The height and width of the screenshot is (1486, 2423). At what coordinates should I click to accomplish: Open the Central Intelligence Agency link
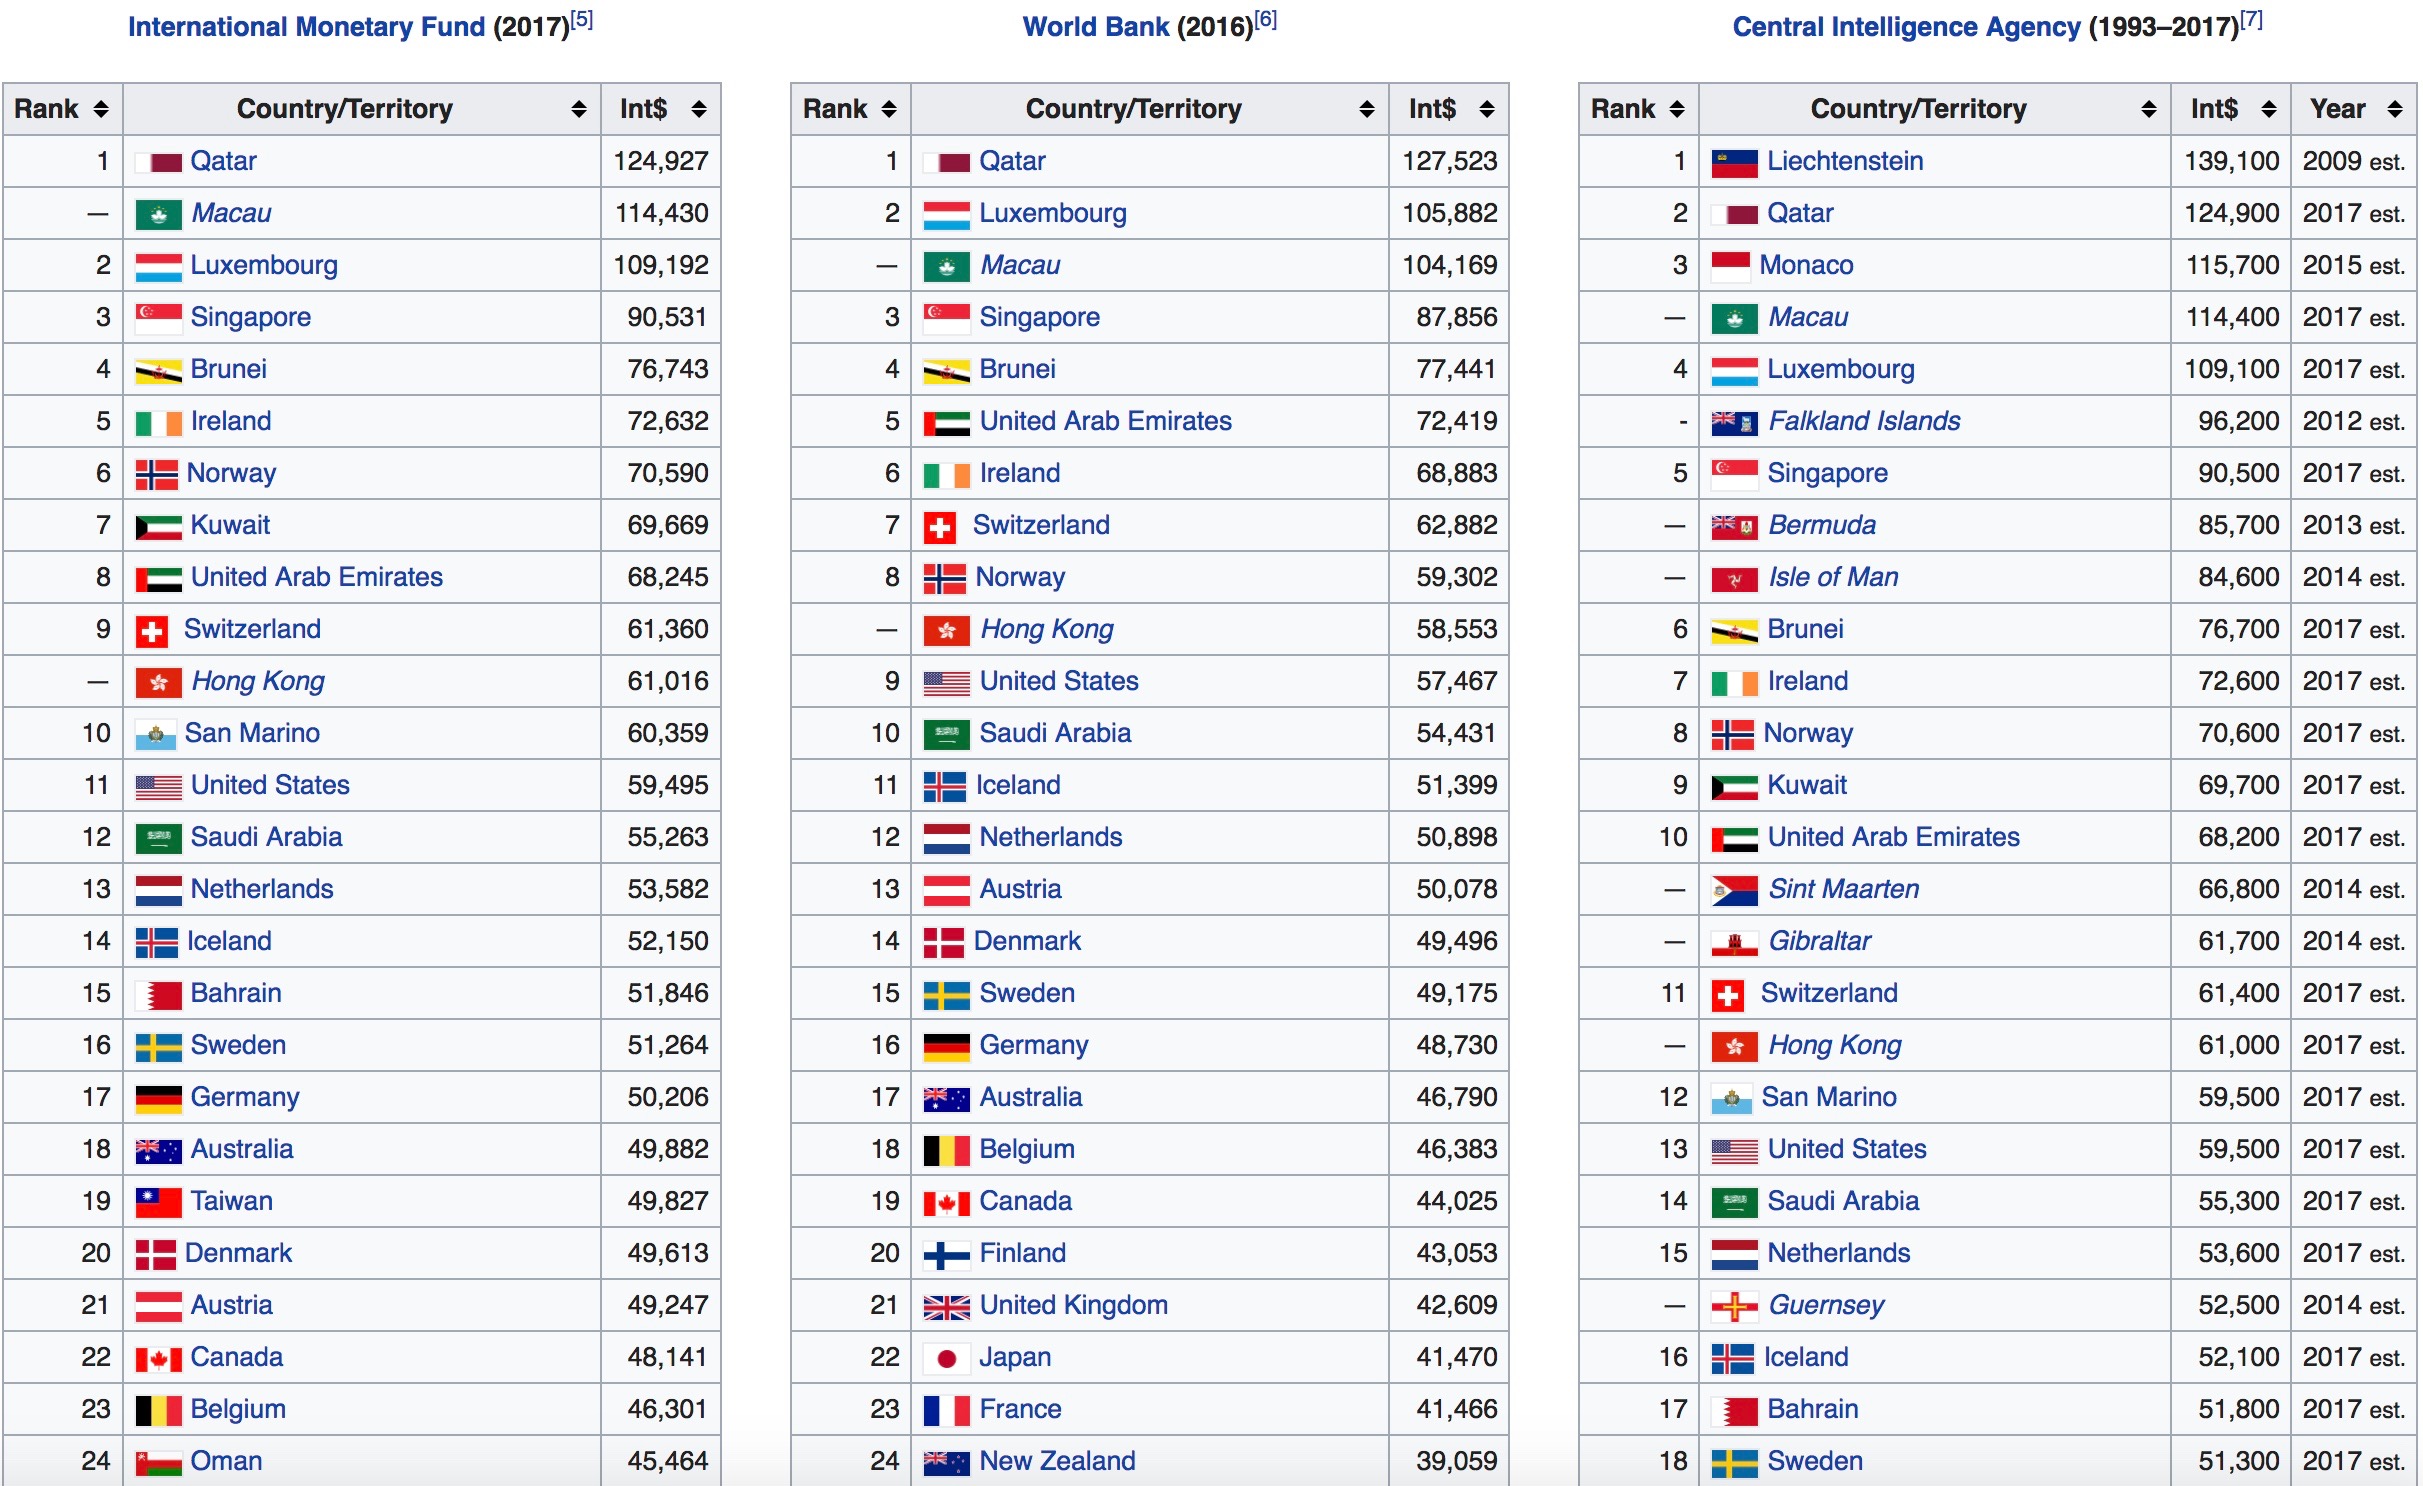pos(1906,27)
